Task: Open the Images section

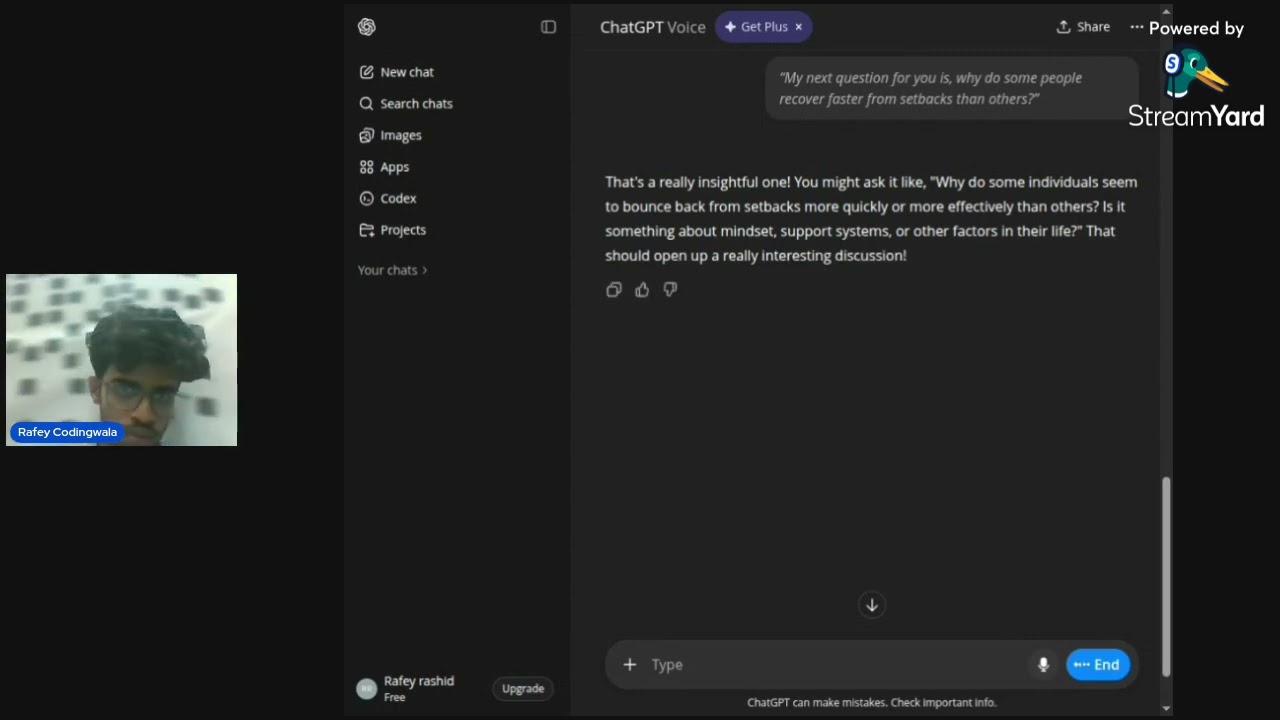Action: pos(391,135)
